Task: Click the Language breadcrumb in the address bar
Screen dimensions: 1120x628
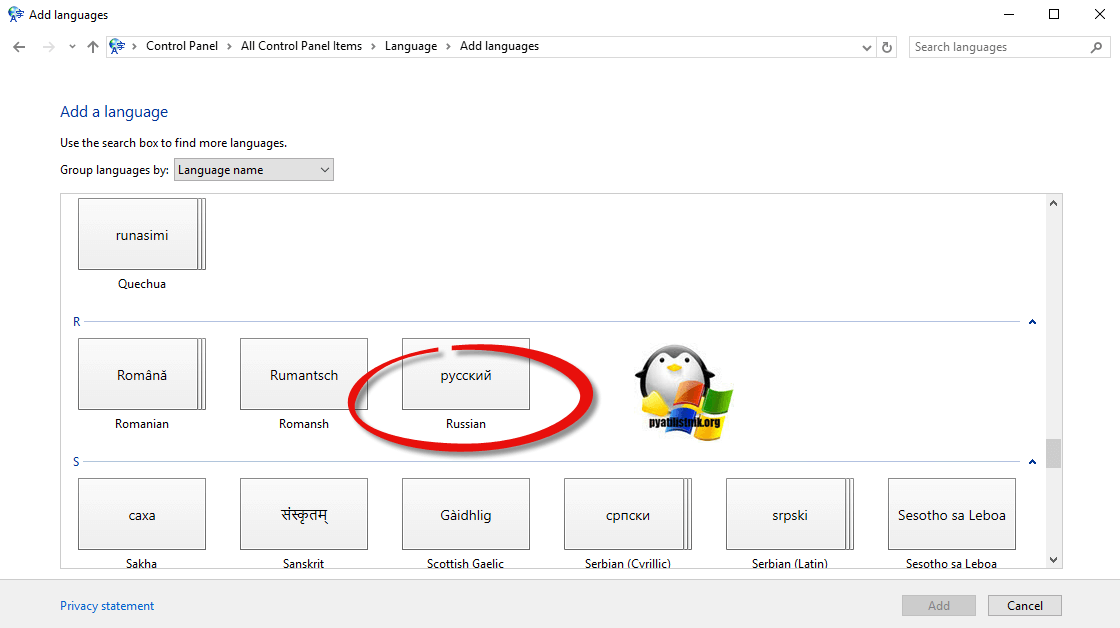Action: click(411, 46)
